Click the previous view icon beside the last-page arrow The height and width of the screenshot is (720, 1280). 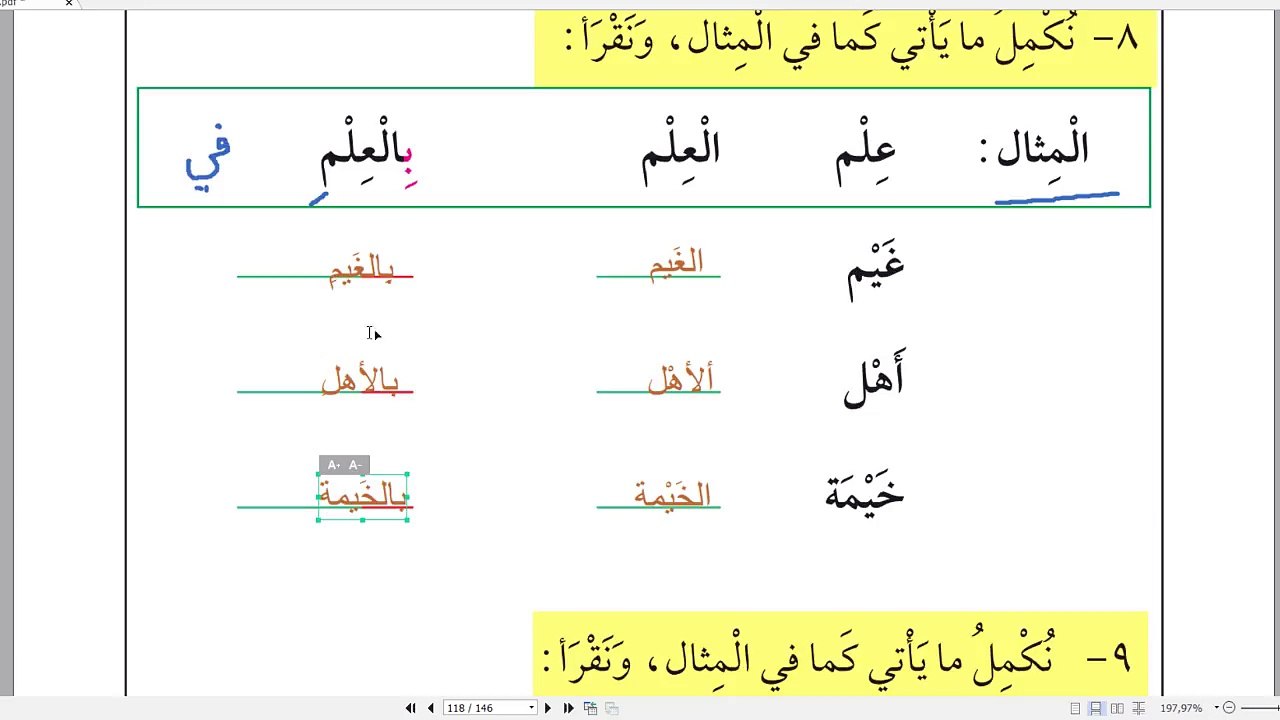pos(591,708)
